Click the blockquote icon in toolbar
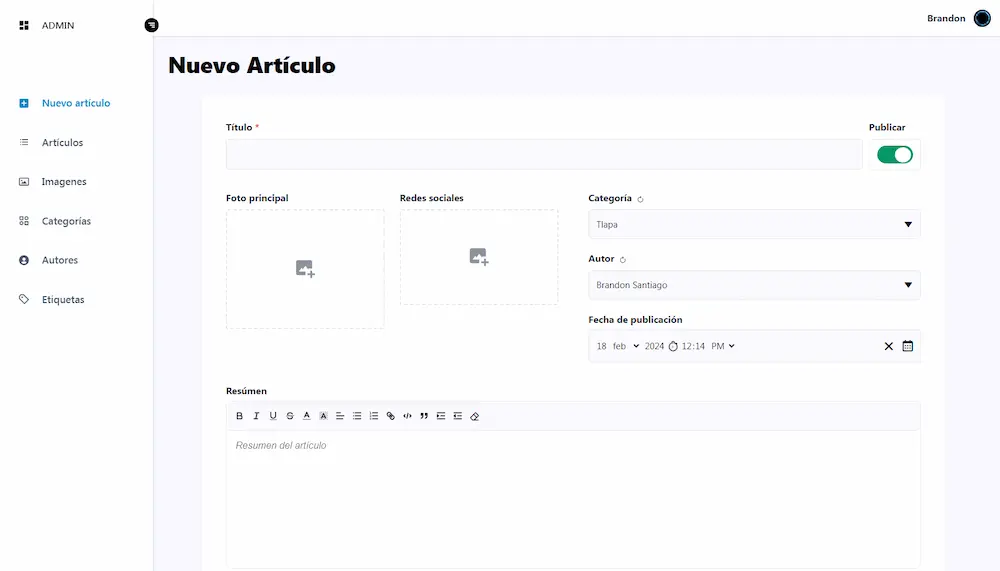1000x571 pixels. [x=424, y=416]
